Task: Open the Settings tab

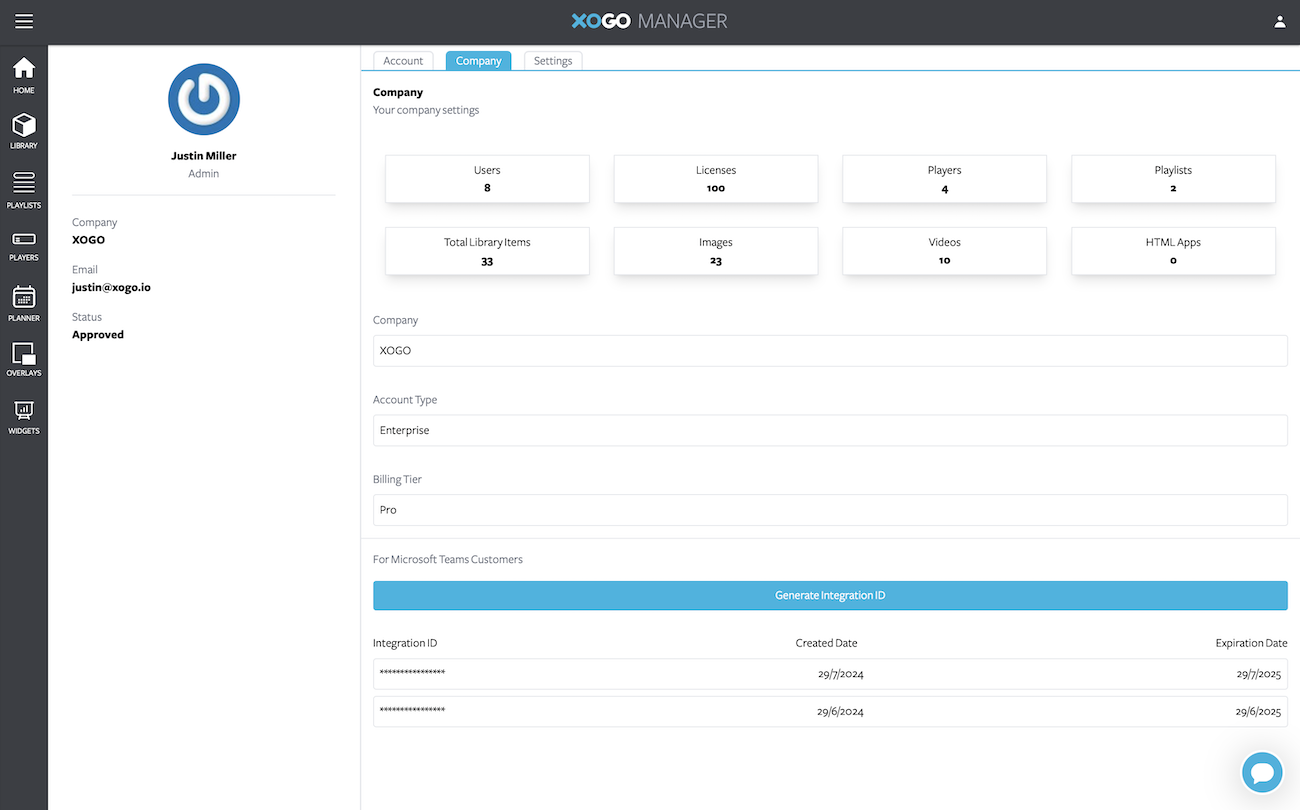Action: tap(552, 60)
